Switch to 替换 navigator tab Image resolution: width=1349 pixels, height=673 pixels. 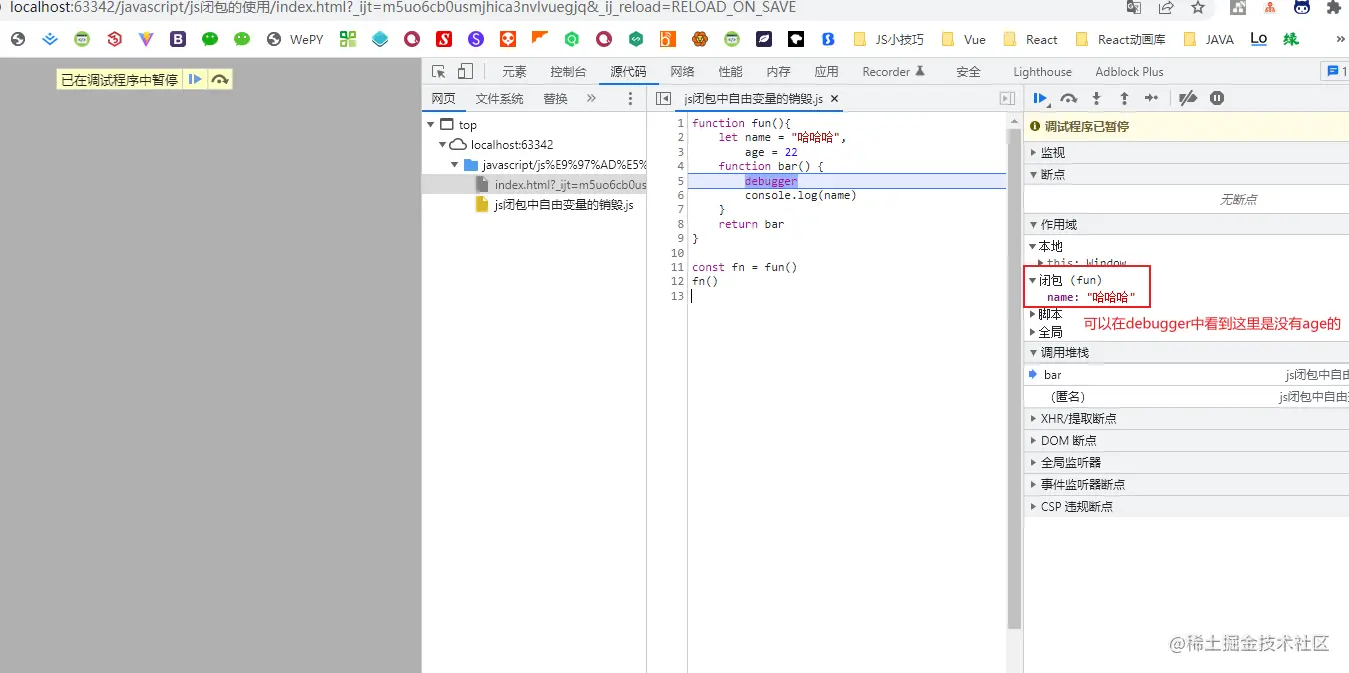pyautogui.click(x=555, y=98)
